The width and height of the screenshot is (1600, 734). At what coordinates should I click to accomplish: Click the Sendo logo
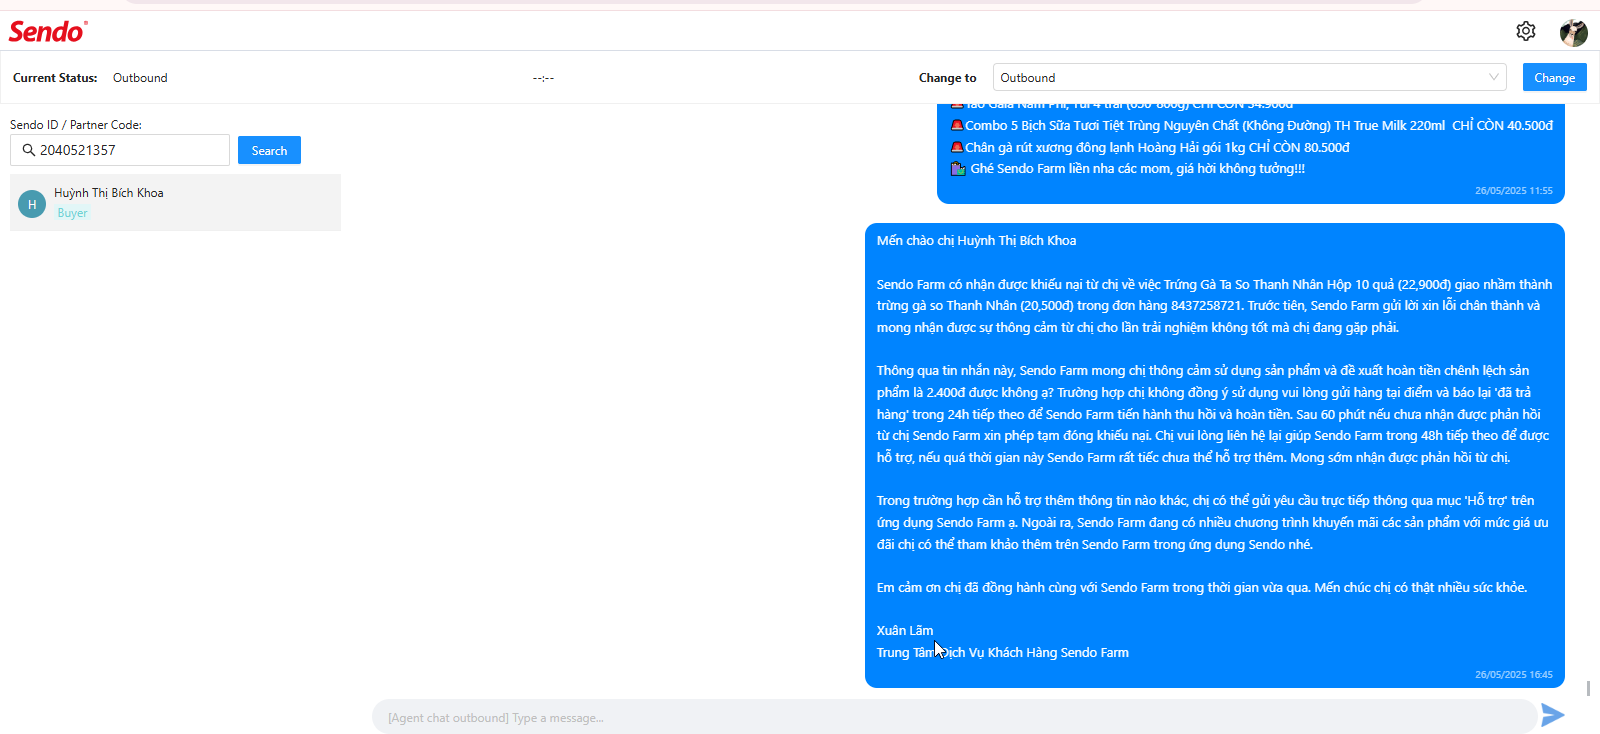click(48, 31)
